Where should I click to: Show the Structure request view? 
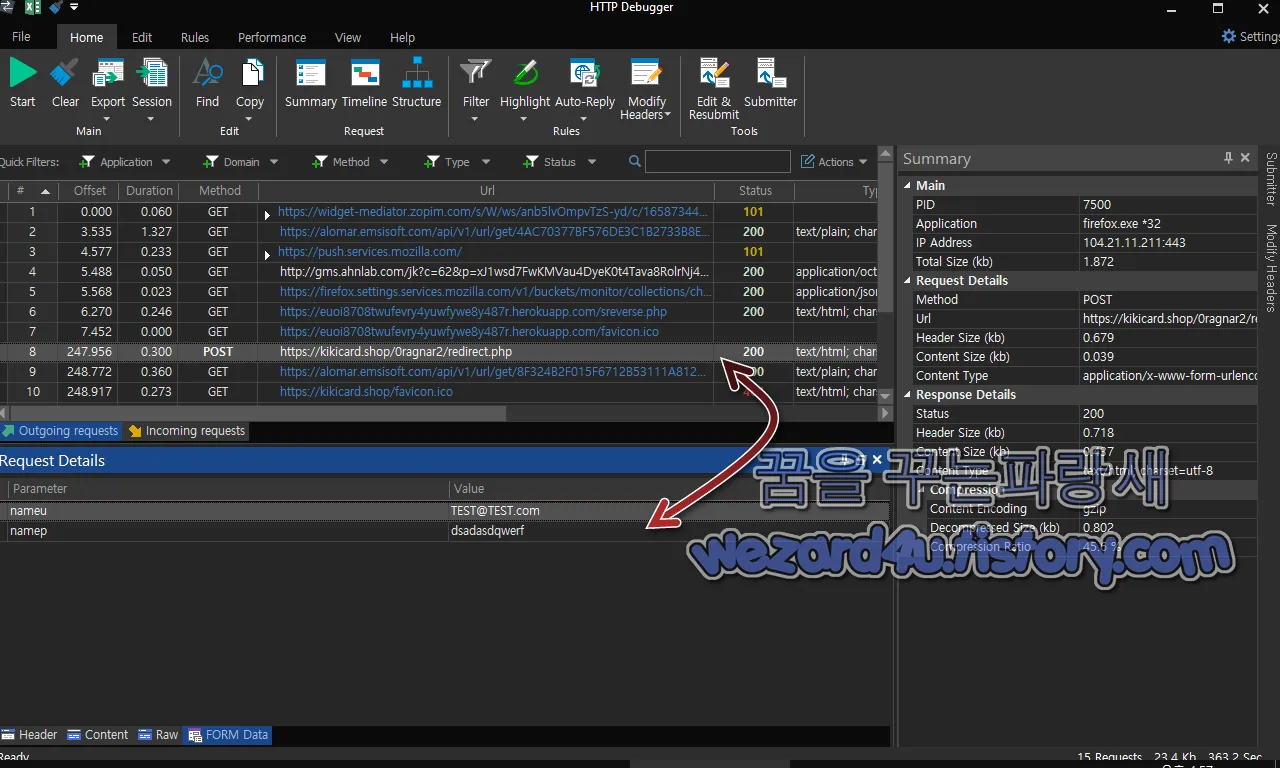[x=417, y=83]
